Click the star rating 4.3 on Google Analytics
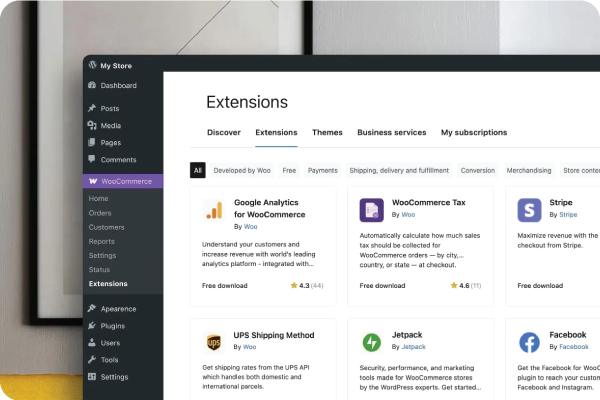Viewport: 600px width, 400px height. 307,286
